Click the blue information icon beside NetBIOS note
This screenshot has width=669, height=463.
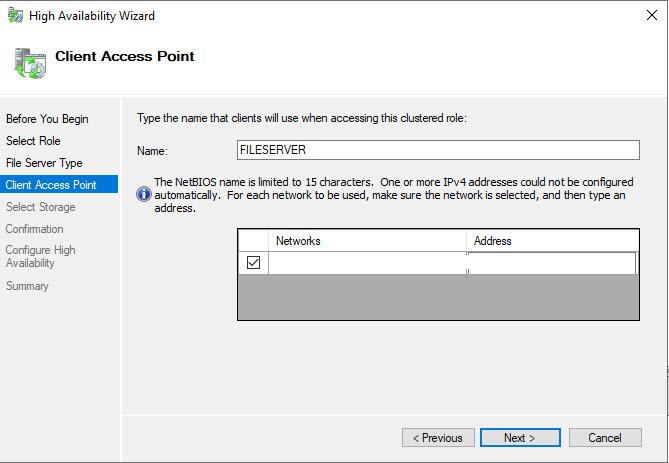click(144, 195)
